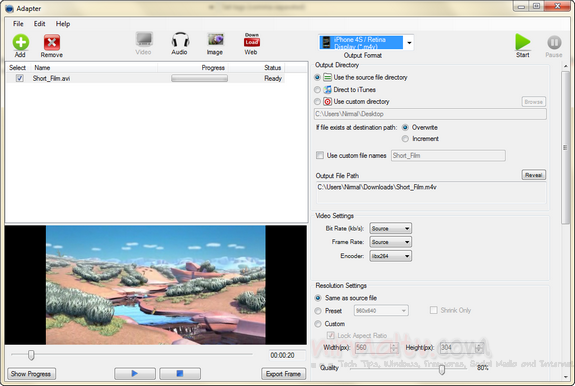Click the video seek slider handle
The width and height of the screenshot is (575, 386).
tap(31, 354)
